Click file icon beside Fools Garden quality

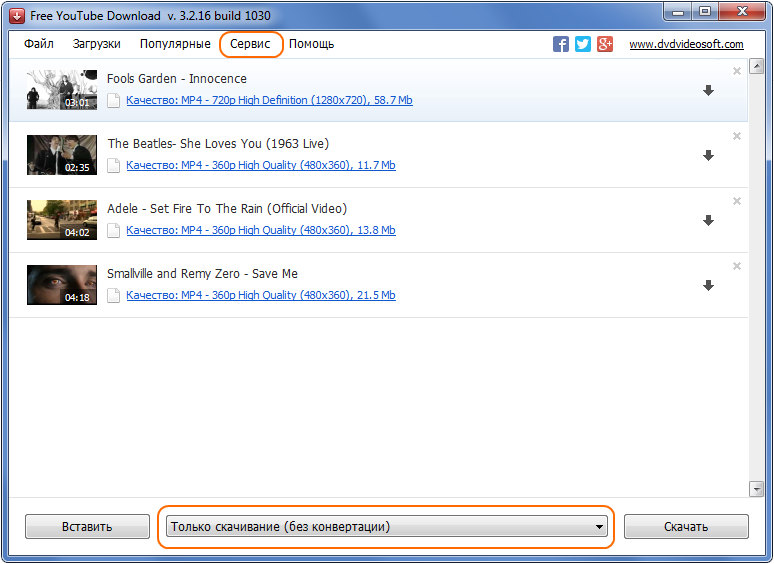(114, 100)
